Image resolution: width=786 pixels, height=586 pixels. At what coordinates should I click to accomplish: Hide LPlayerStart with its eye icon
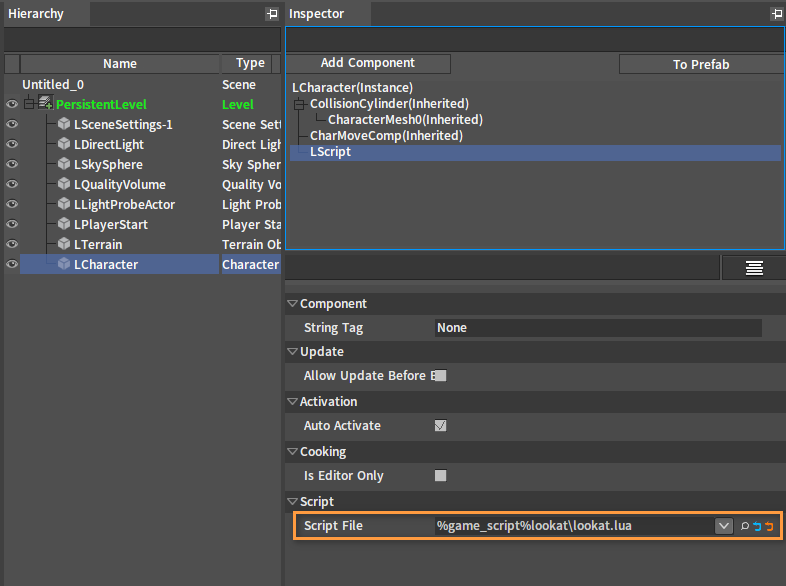coord(12,225)
